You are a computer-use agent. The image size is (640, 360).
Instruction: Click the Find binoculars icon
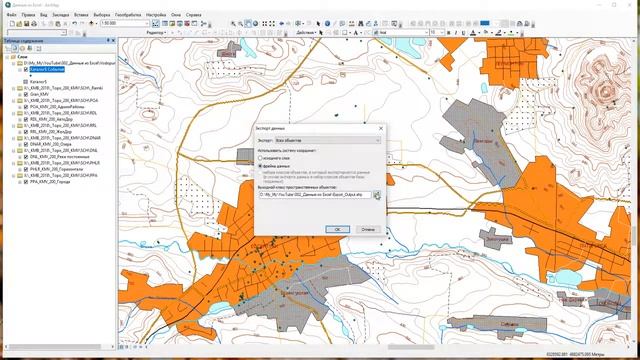pyautogui.click(x=360, y=24)
